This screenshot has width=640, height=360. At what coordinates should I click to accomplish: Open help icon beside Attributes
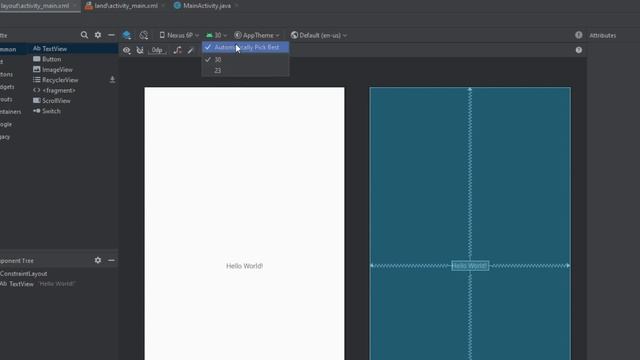pos(579,35)
